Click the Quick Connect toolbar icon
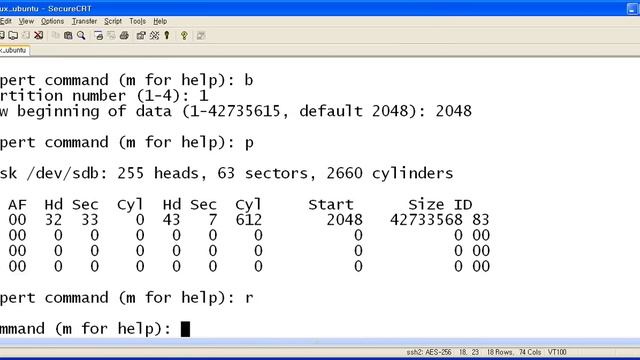The width and height of the screenshot is (640, 360). point(13,36)
